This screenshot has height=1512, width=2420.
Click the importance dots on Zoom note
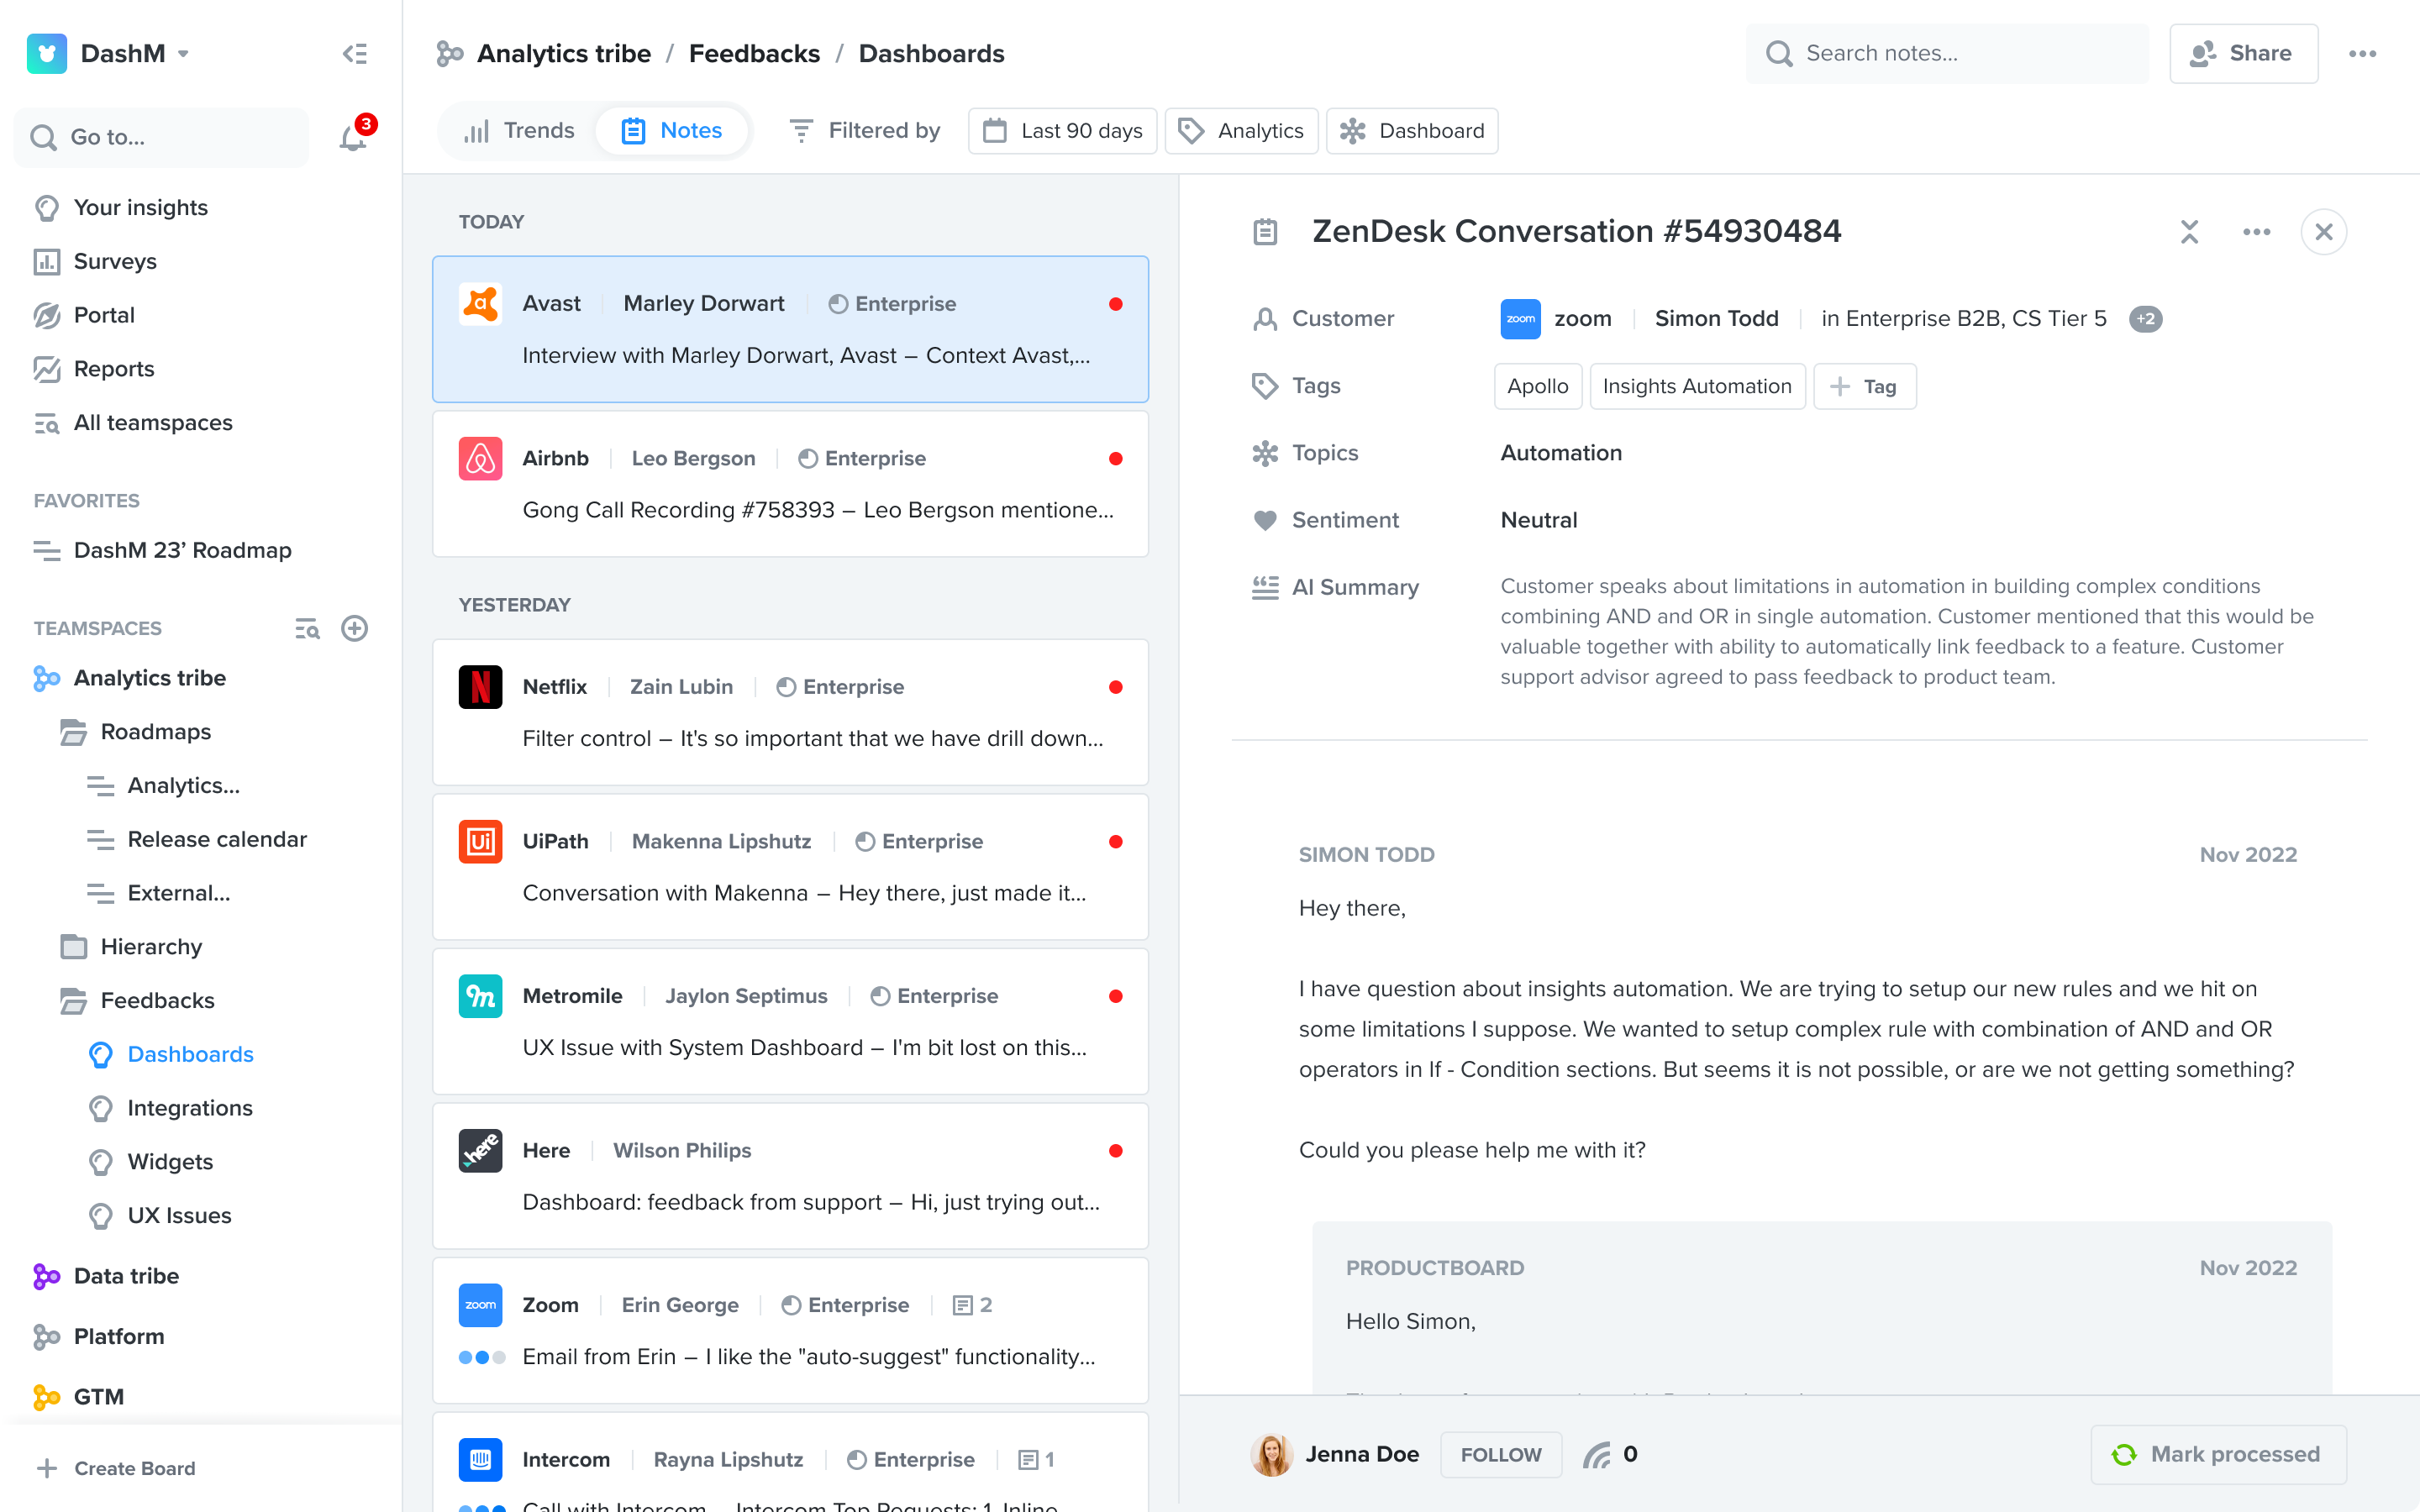(x=482, y=1357)
